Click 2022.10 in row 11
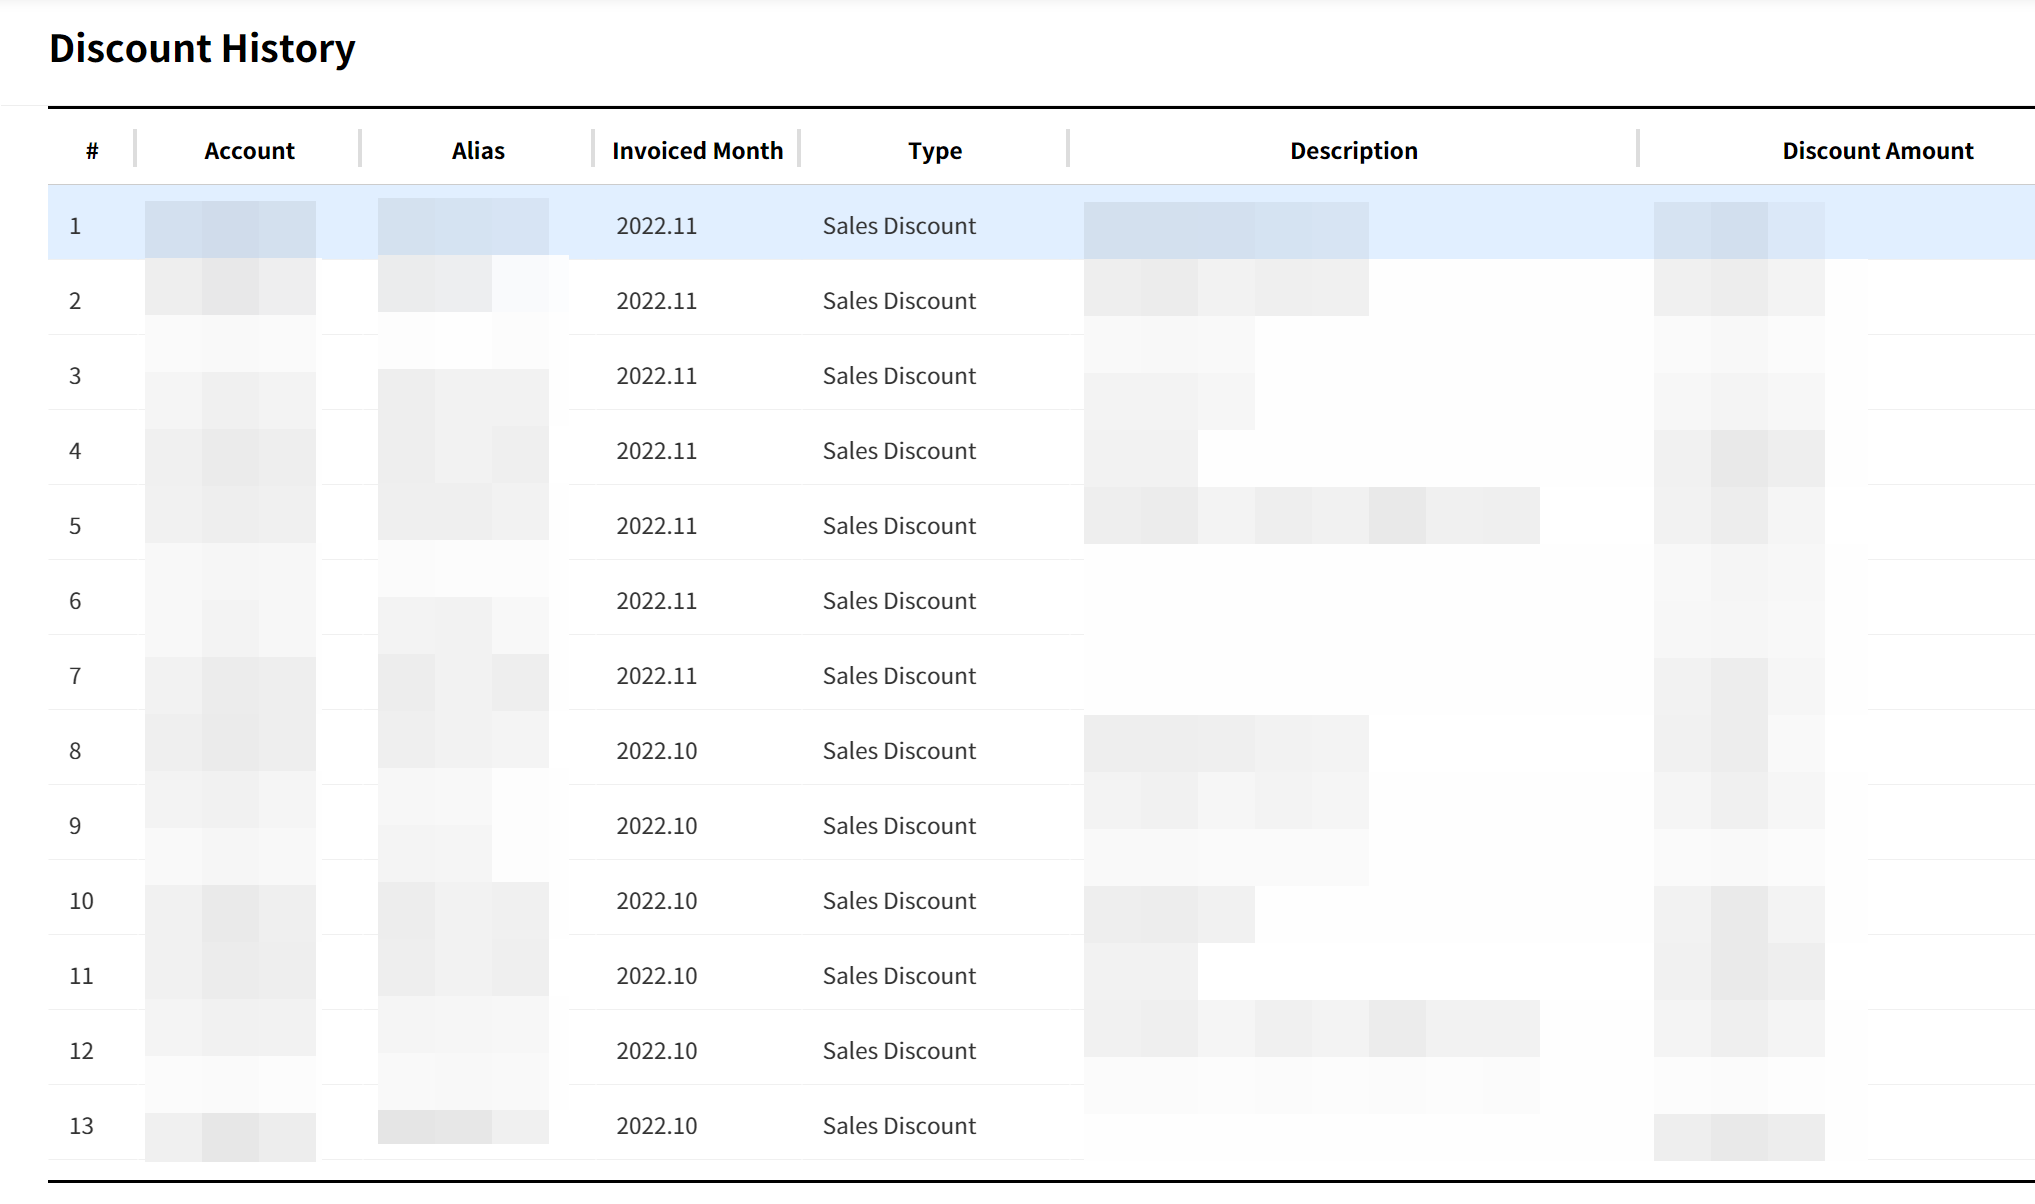 pyautogui.click(x=656, y=976)
